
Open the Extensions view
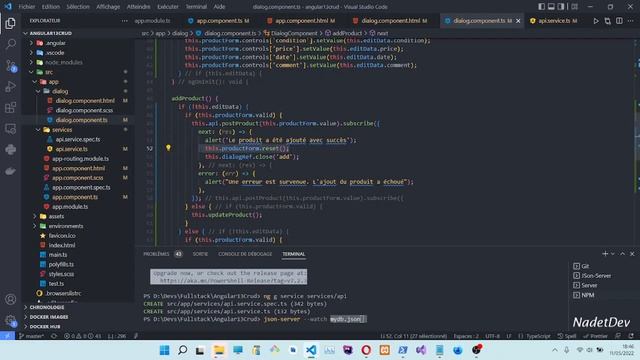(x=11, y=108)
